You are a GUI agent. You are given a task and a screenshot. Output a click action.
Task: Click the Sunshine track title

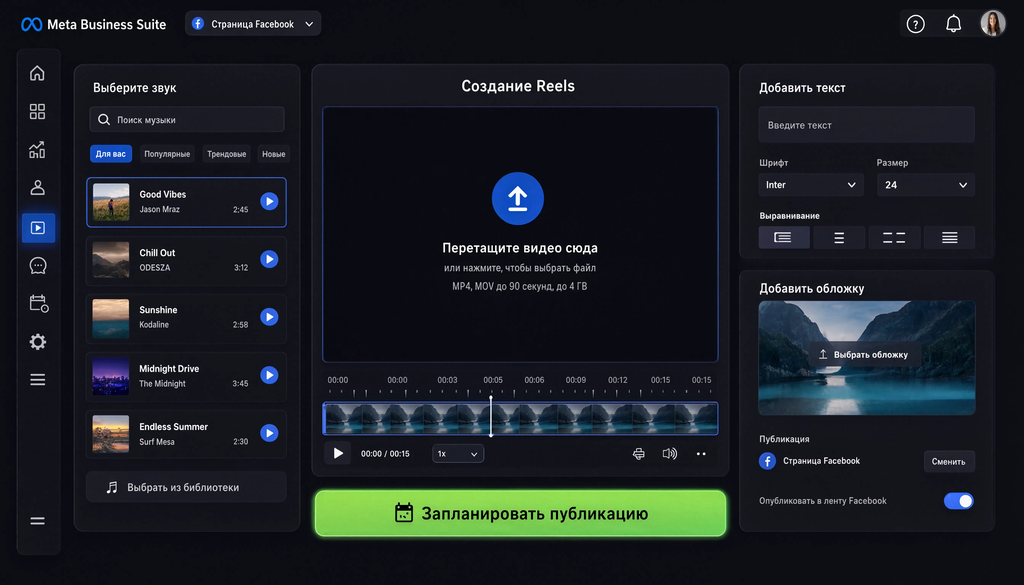point(158,310)
